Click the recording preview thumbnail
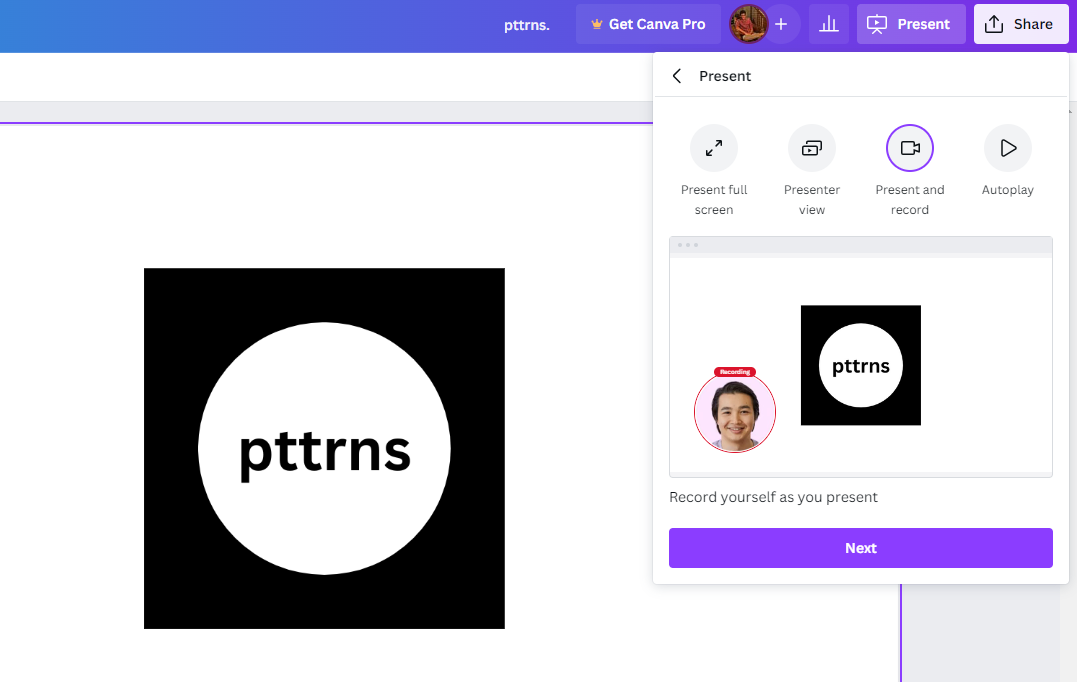 (x=861, y=356)
